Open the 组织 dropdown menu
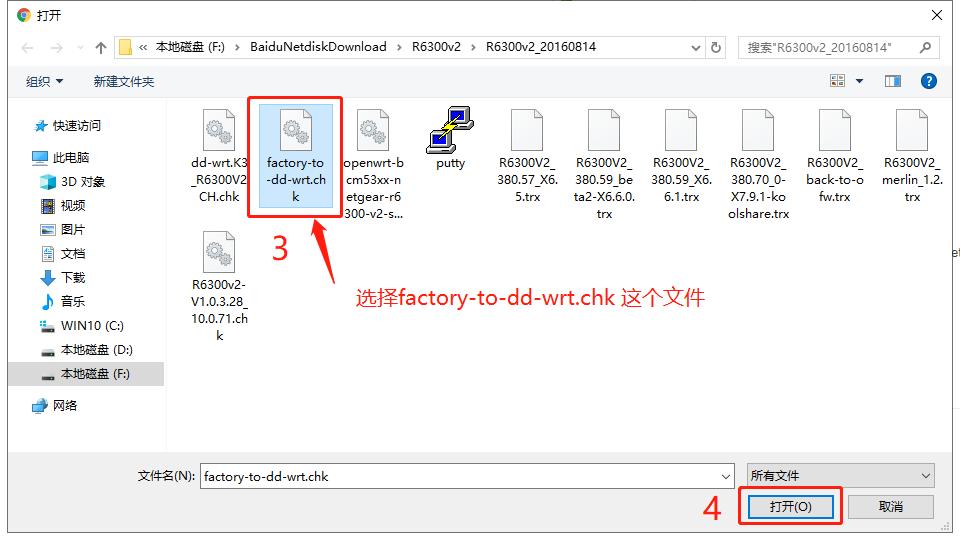Viewport: 960px width, 540px height. tap(44, 81)
